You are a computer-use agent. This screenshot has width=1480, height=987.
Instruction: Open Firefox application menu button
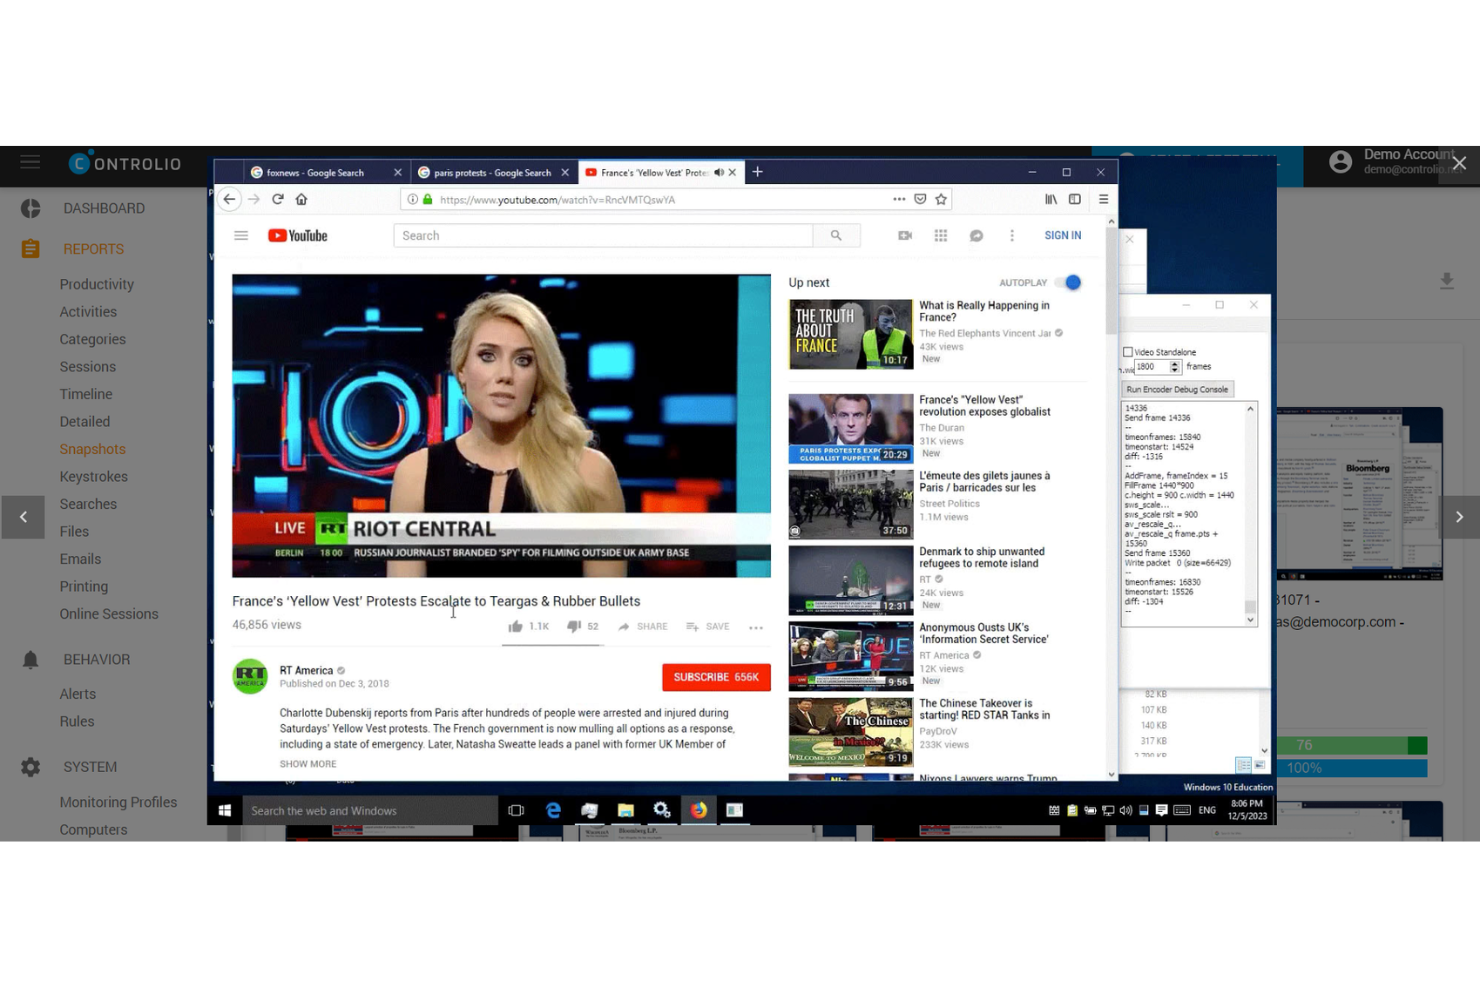tap(1103, 199)
